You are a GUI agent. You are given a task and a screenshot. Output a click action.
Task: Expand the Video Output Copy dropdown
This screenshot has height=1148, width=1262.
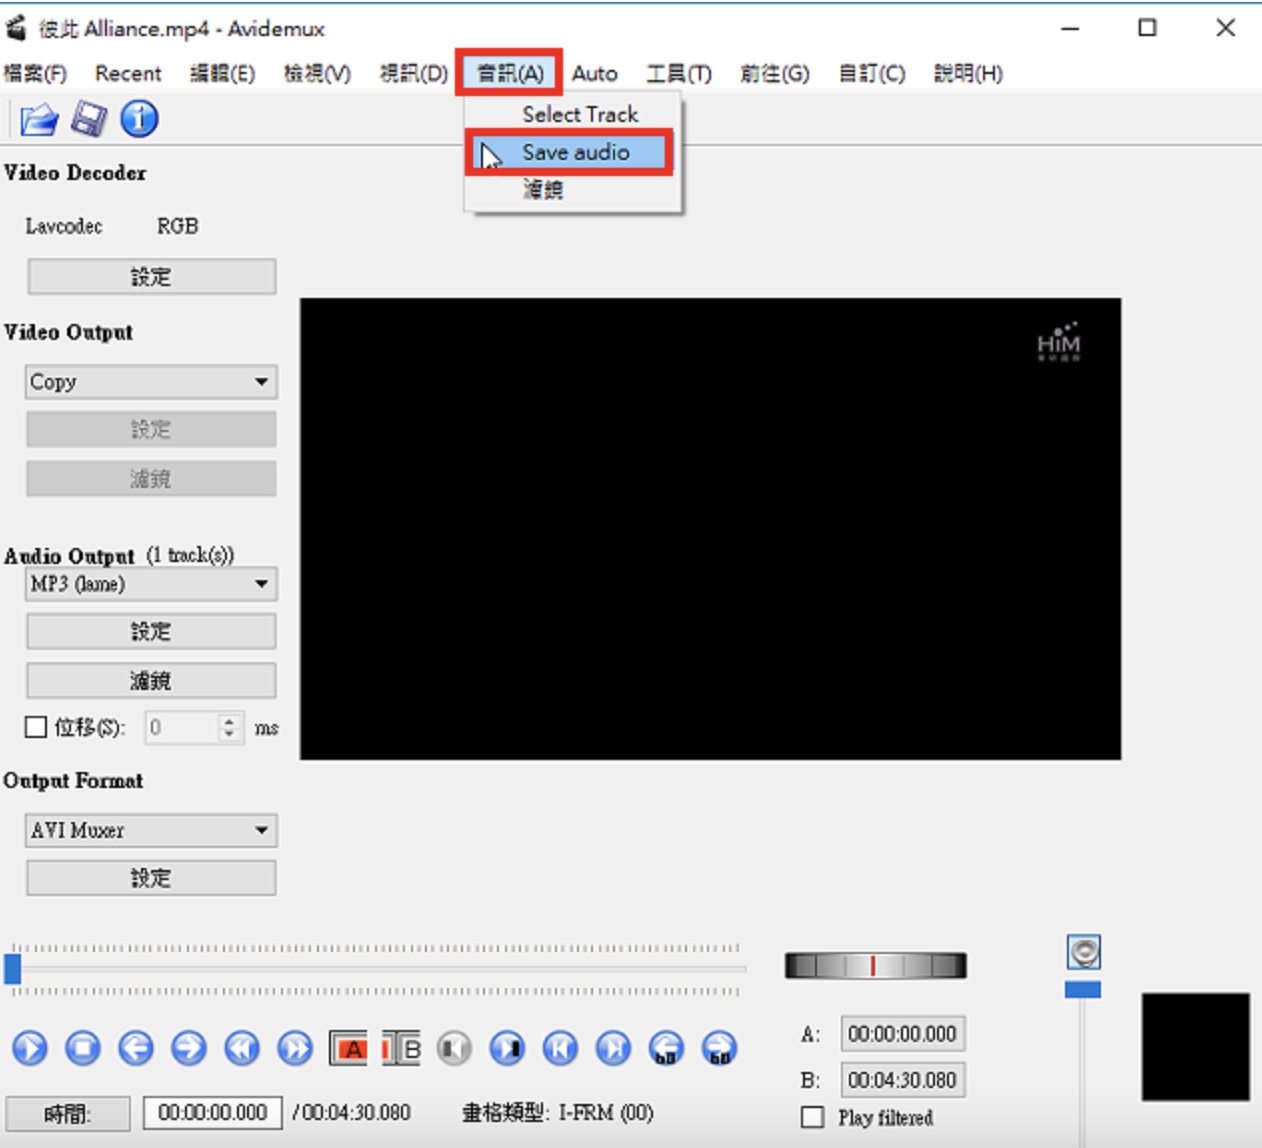(151, 382)
